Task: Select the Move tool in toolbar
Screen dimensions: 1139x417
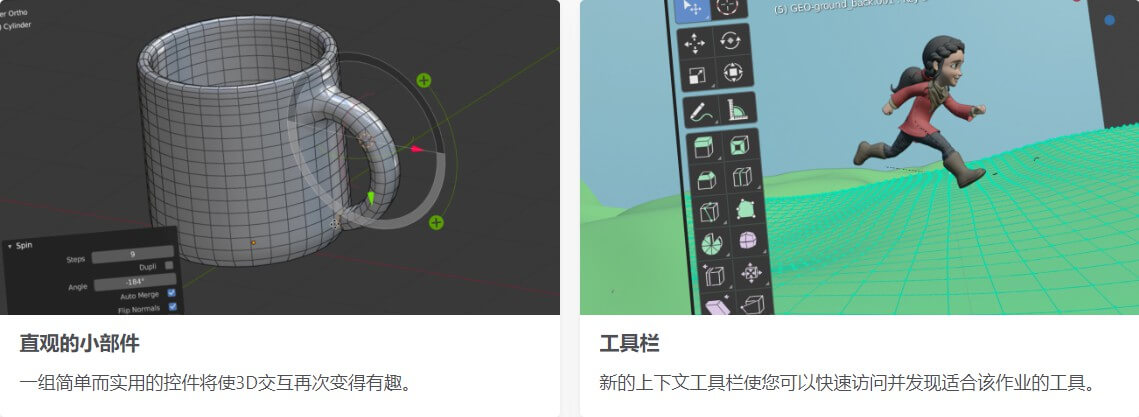Action: [694, 44]
